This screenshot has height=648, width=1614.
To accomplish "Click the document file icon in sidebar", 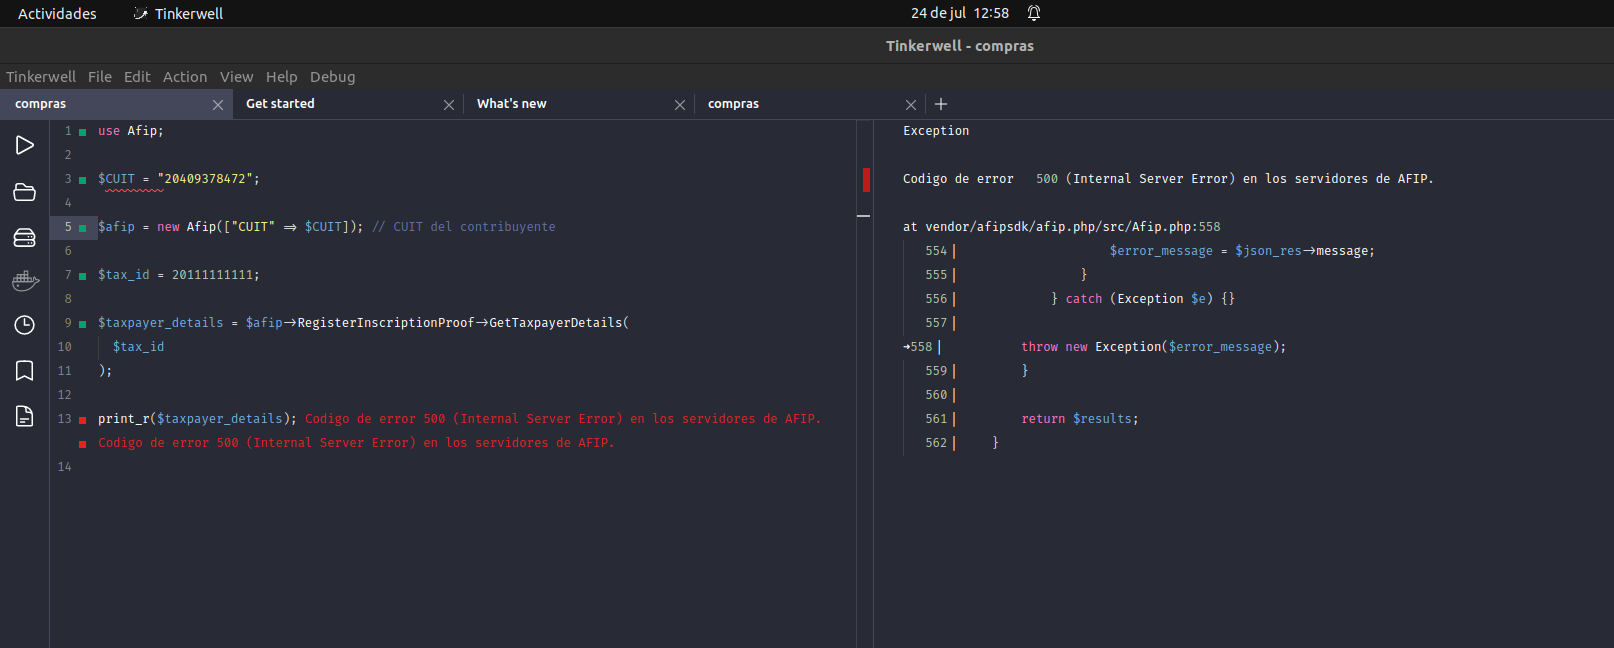I will click(25, 416).
